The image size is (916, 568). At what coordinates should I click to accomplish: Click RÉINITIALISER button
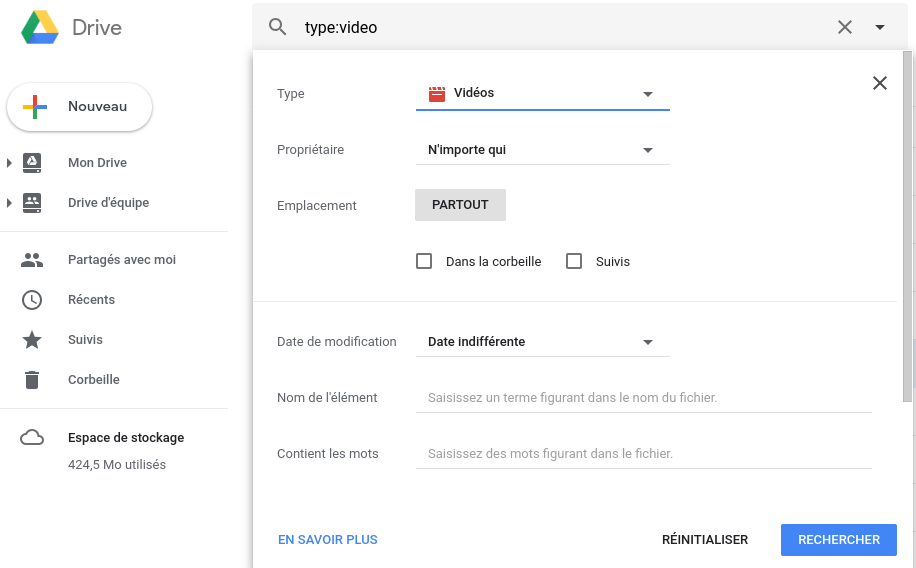[x=705, y=540]
